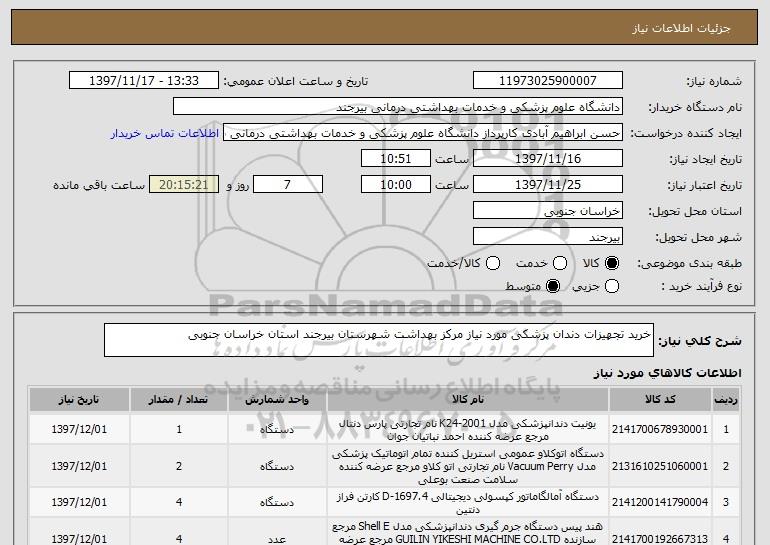770x545 pixels.
Task: Click need date 1397/12/01 in row 1
Action: pos(79,429)
